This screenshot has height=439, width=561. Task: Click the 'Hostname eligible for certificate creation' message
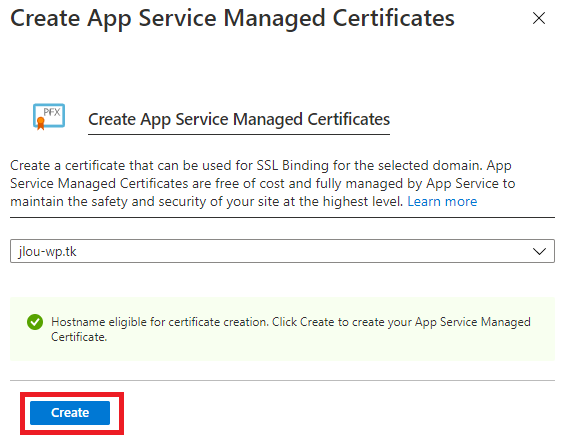pos(160,322)
